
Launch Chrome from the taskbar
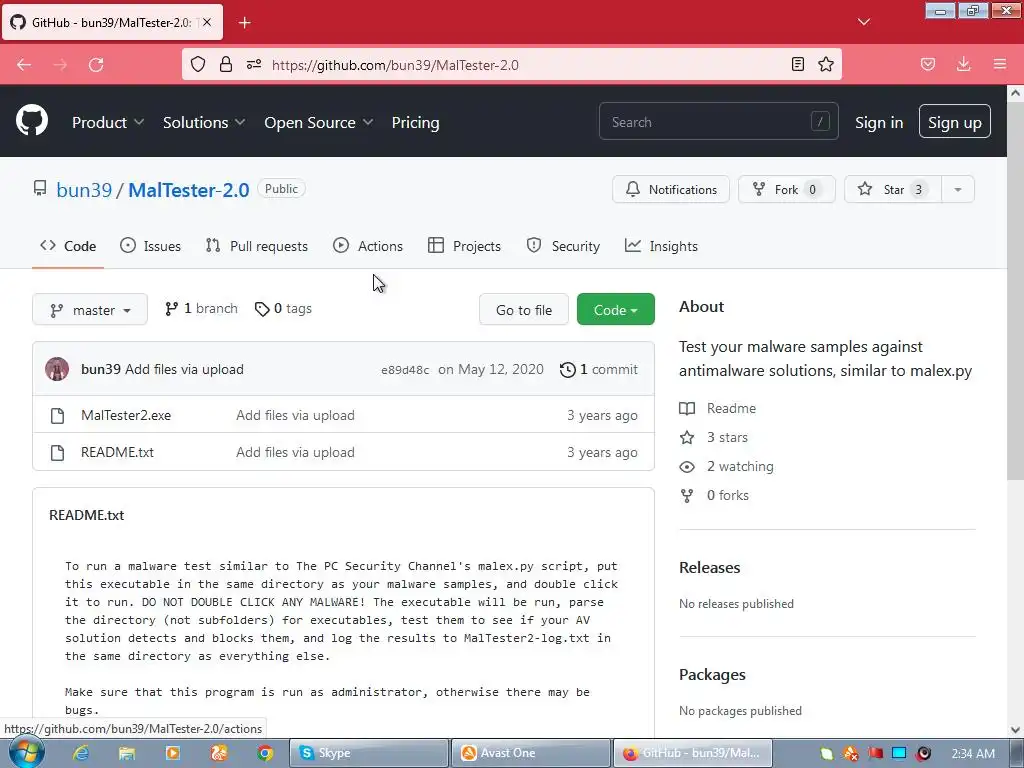tap(264, 753)
